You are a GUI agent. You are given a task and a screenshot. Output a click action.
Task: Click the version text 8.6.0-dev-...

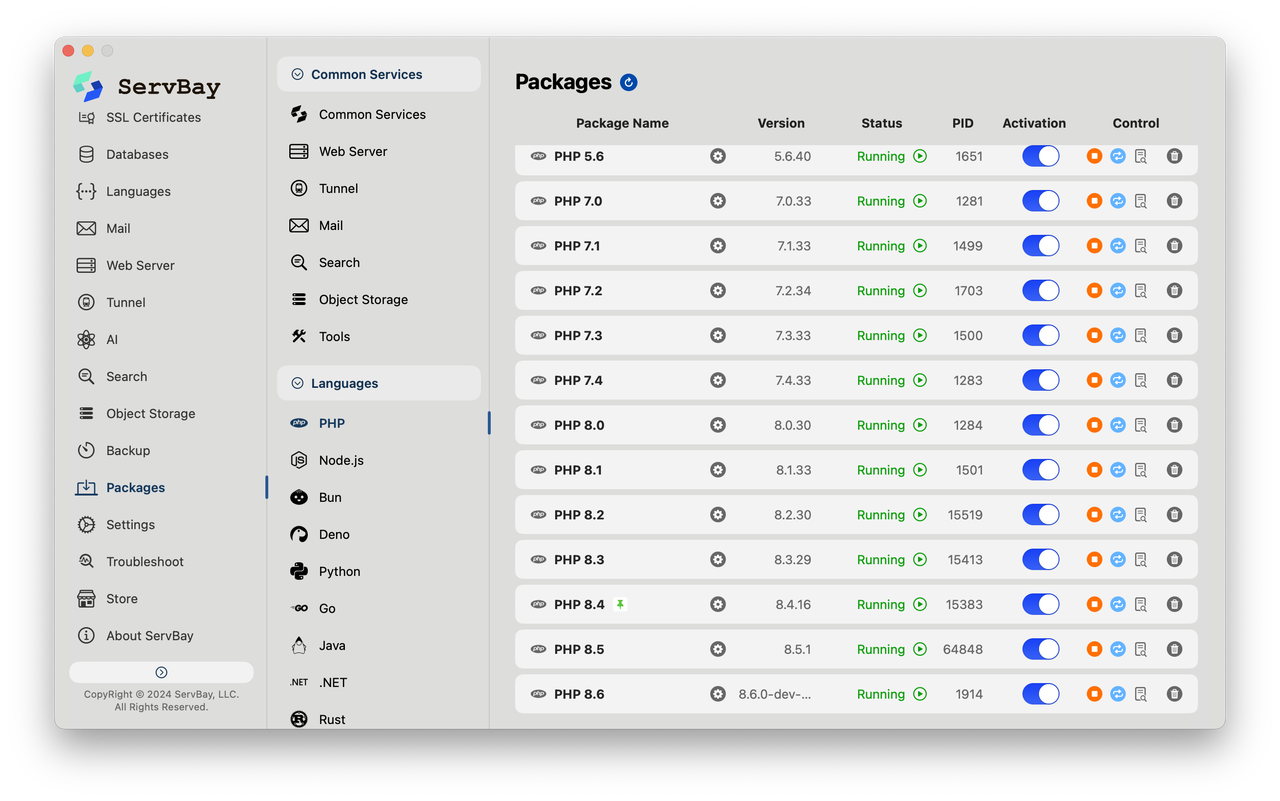coord(775,694)
